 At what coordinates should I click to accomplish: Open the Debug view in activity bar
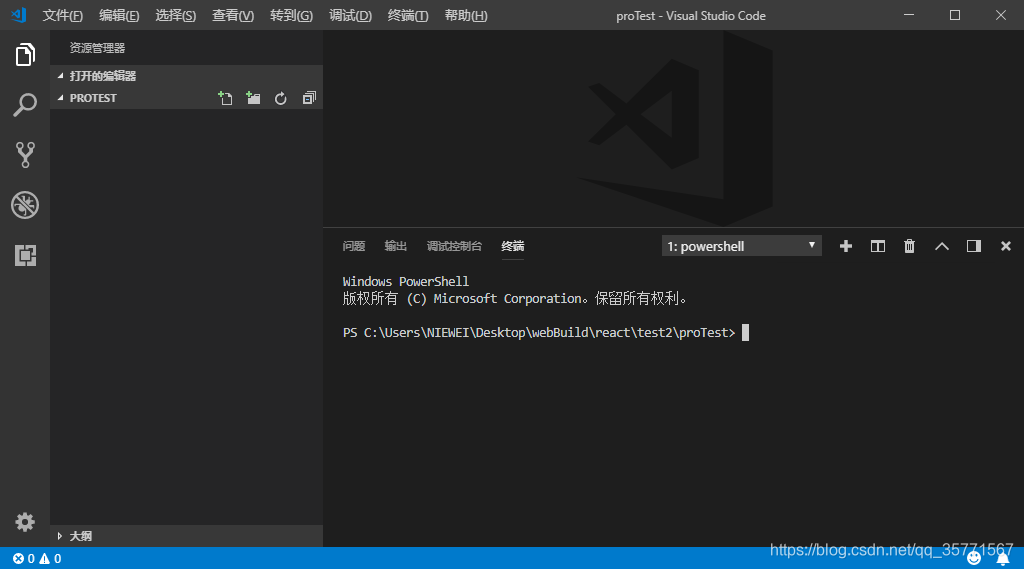[x=25, y=205]
